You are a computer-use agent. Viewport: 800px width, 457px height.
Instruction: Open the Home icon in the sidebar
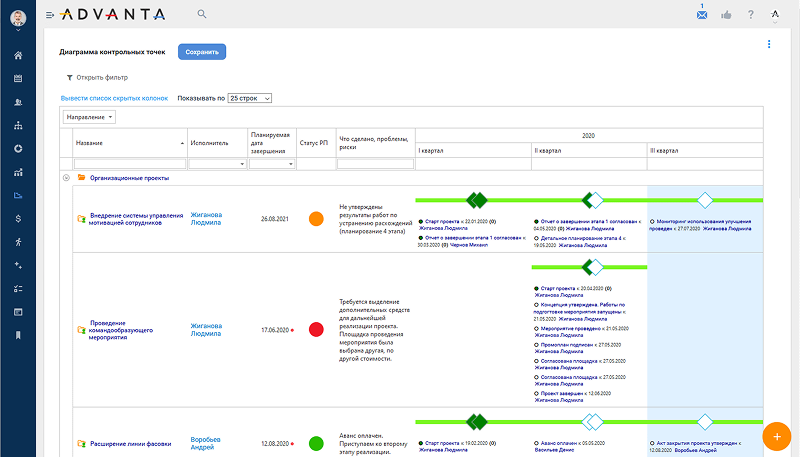[x=18, y=54]
